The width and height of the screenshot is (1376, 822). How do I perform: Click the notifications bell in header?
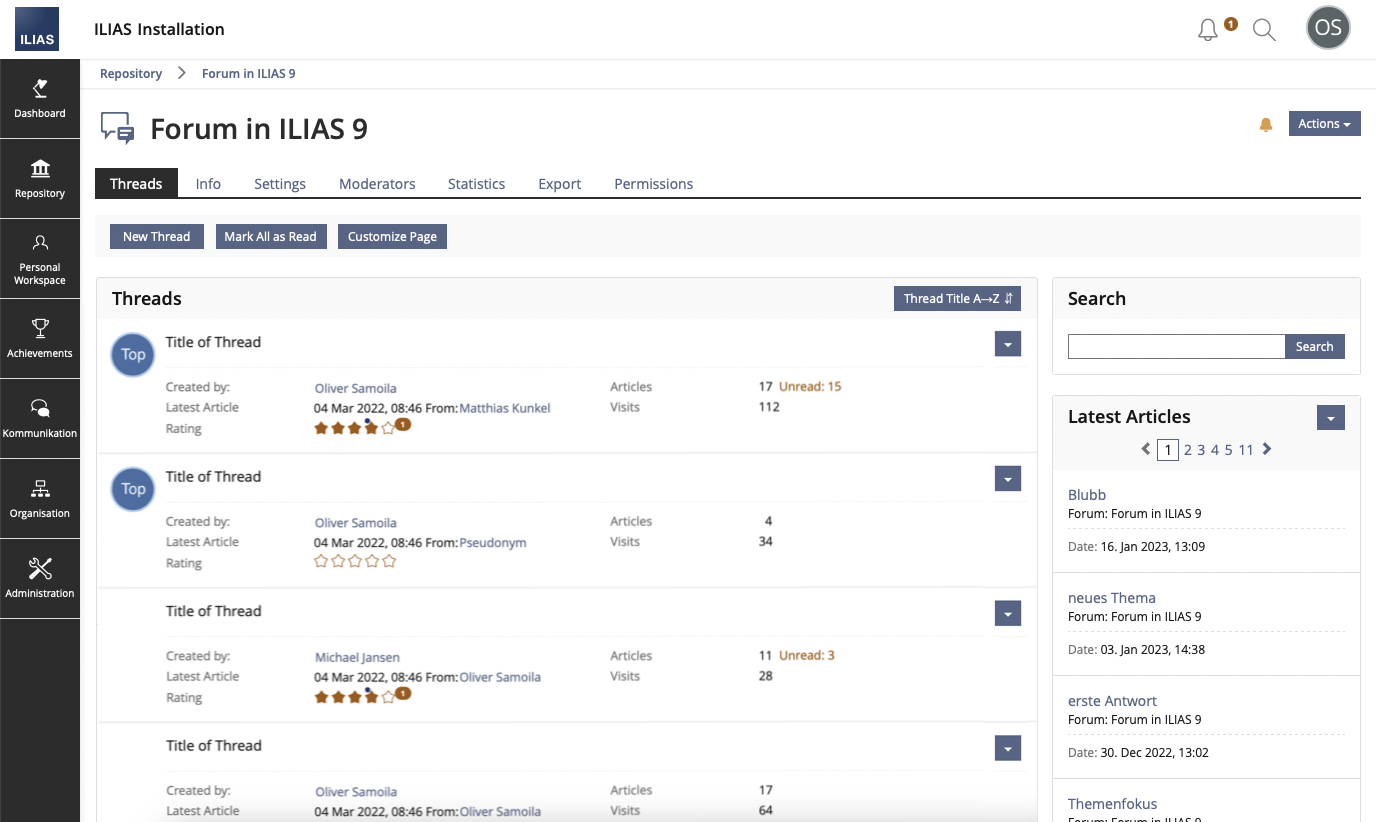coord(1208,30)
